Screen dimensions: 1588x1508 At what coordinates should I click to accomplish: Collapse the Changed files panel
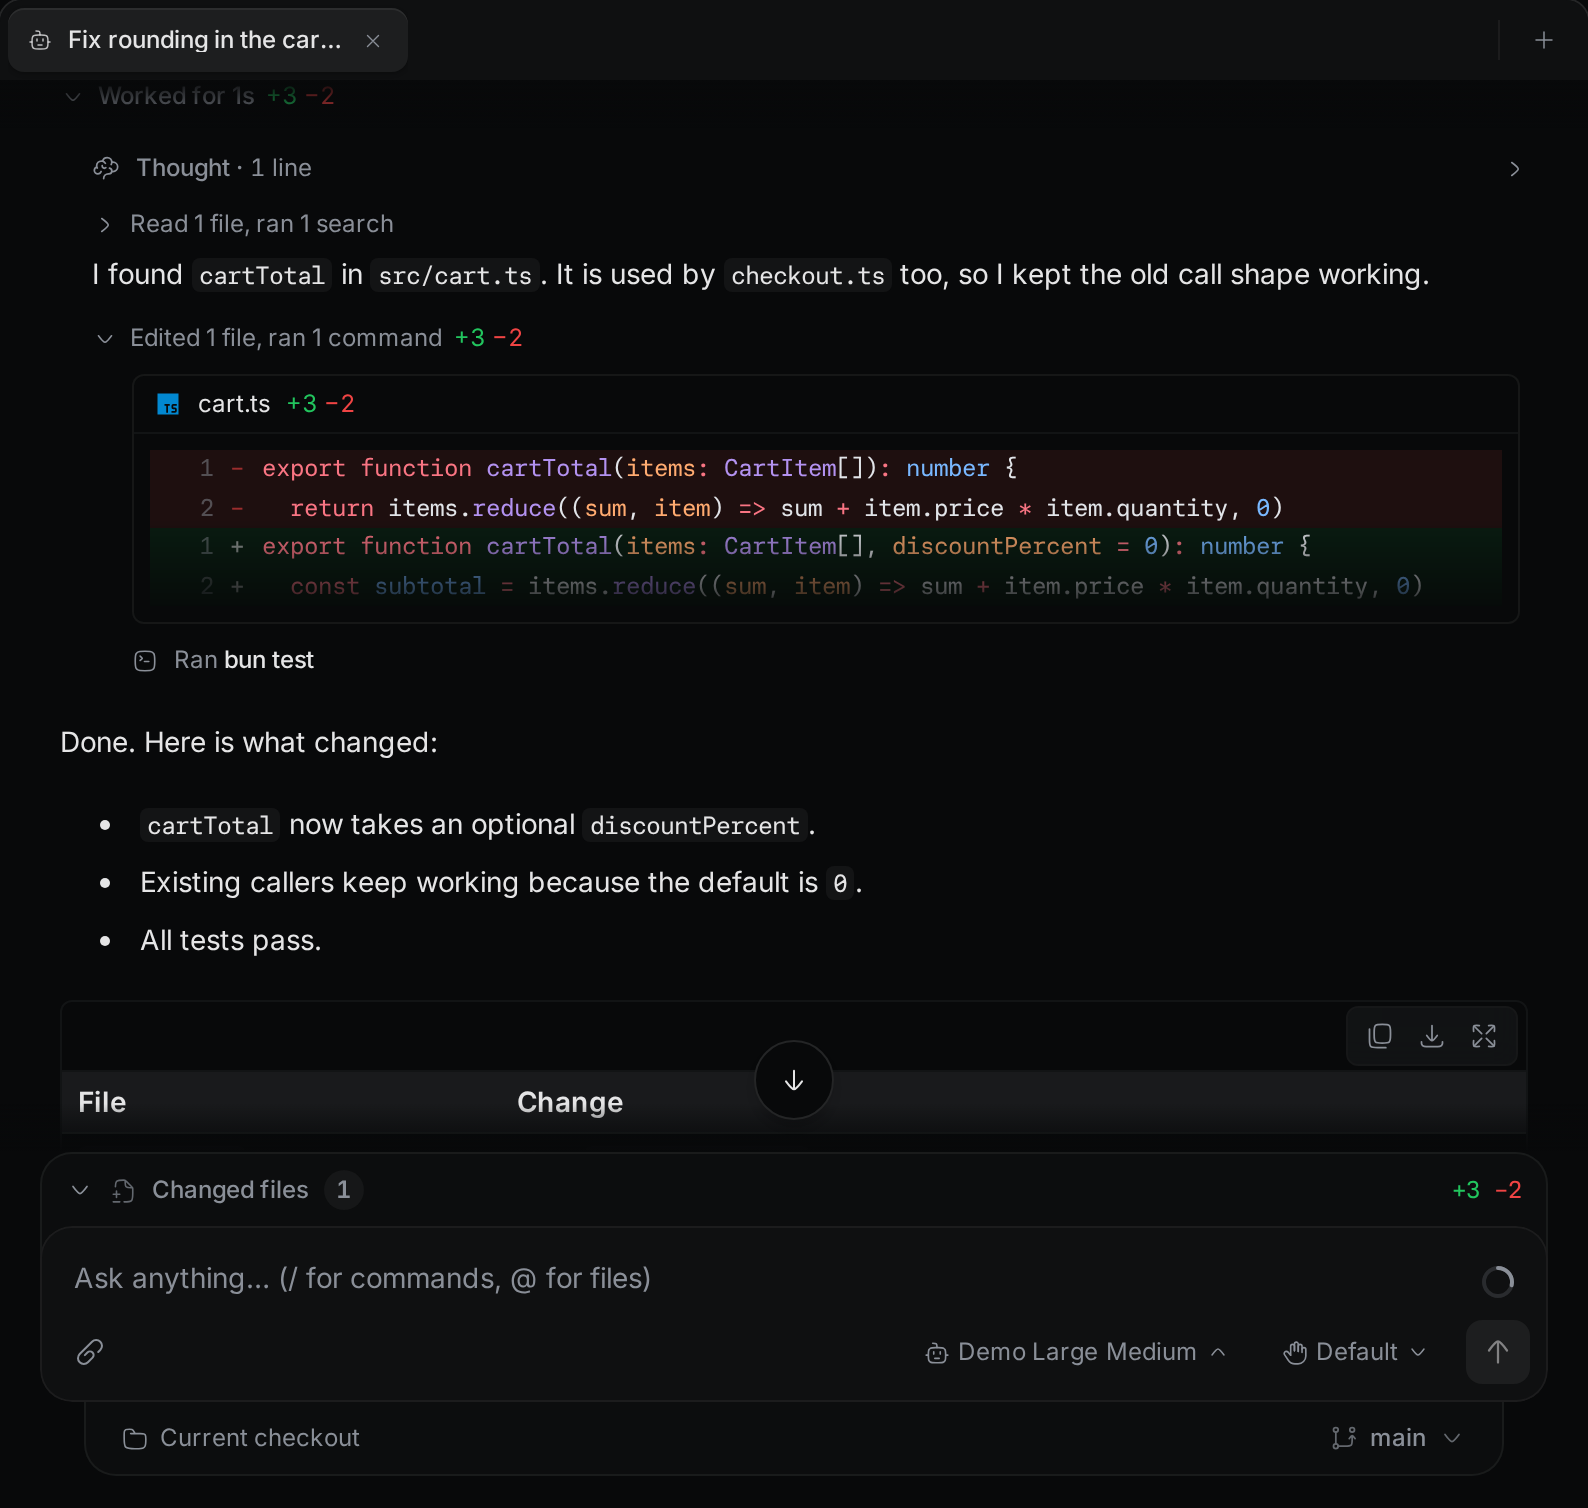pyautogui.click(x=80, y=1190)
